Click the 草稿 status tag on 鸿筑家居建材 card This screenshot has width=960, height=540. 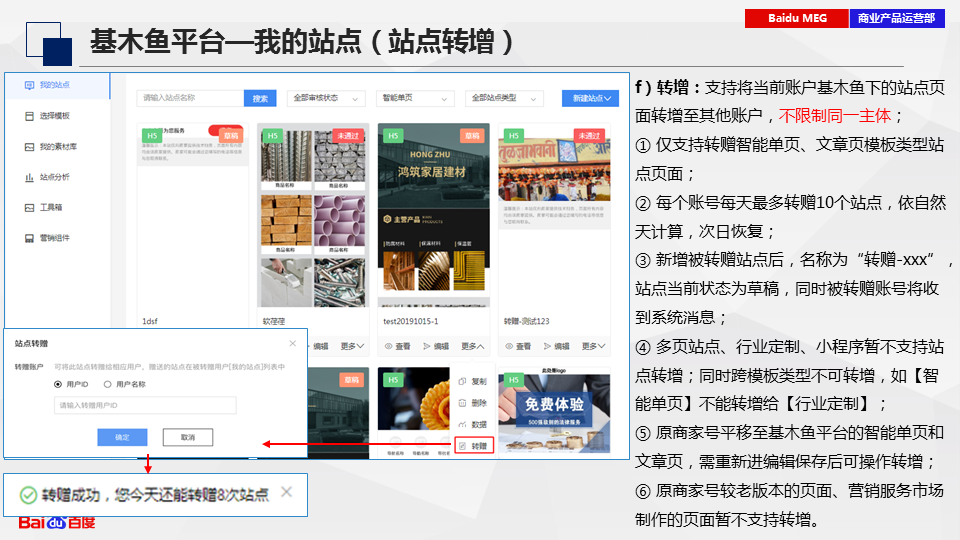tap(472, 135)
